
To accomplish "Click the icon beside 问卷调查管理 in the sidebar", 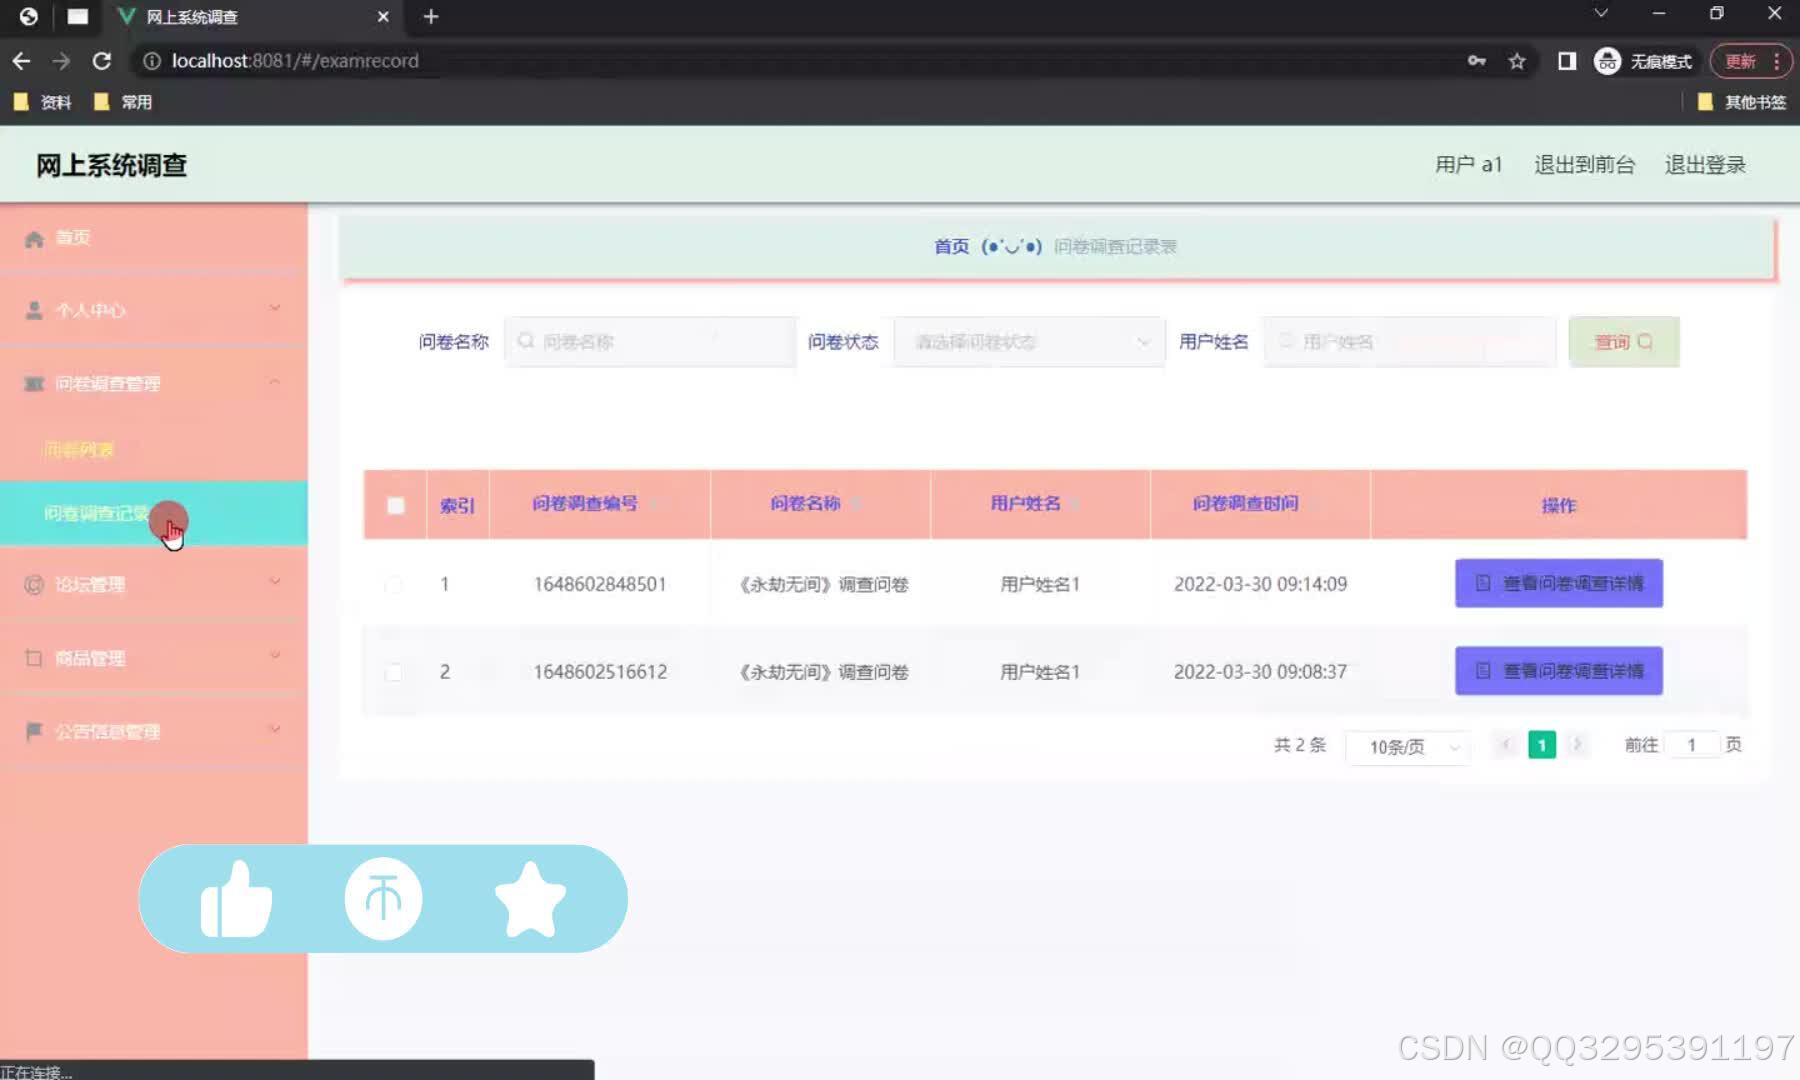I will (x=34, y=384).
